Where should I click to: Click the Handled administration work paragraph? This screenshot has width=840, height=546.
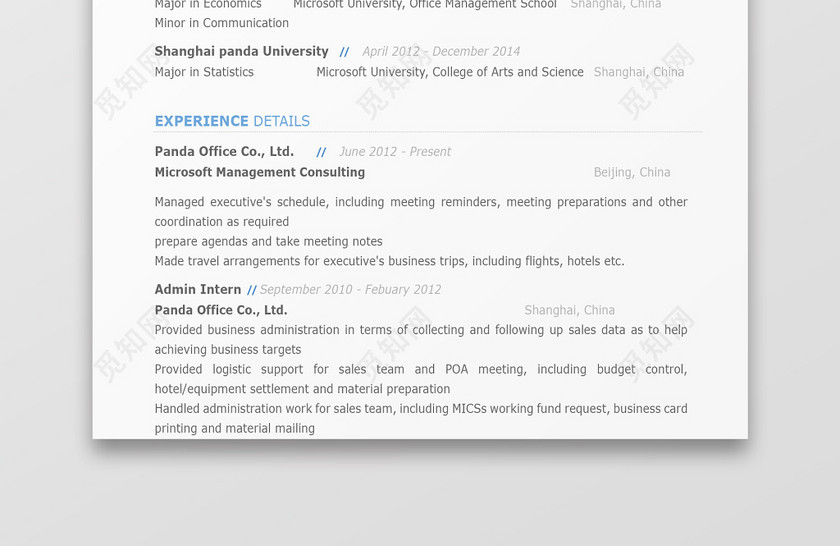pos(421,418)
